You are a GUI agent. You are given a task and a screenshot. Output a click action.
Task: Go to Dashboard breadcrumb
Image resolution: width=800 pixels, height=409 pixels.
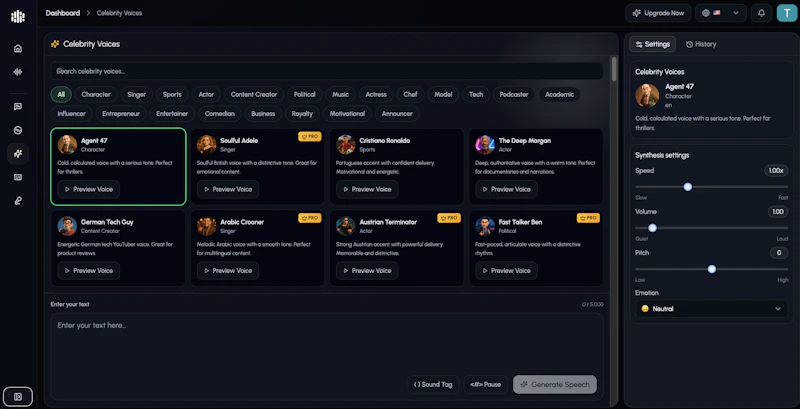[x=63, y=13]
